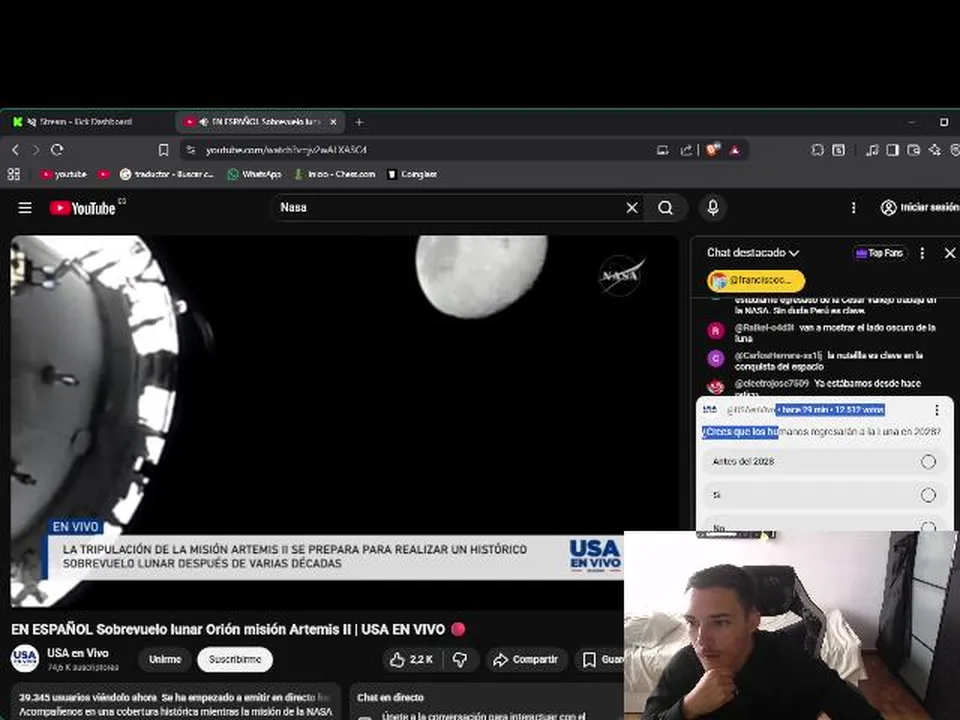This screenshot has width=960, height=720.
Task: Bookmark this page icon
Action: [163, 150]
